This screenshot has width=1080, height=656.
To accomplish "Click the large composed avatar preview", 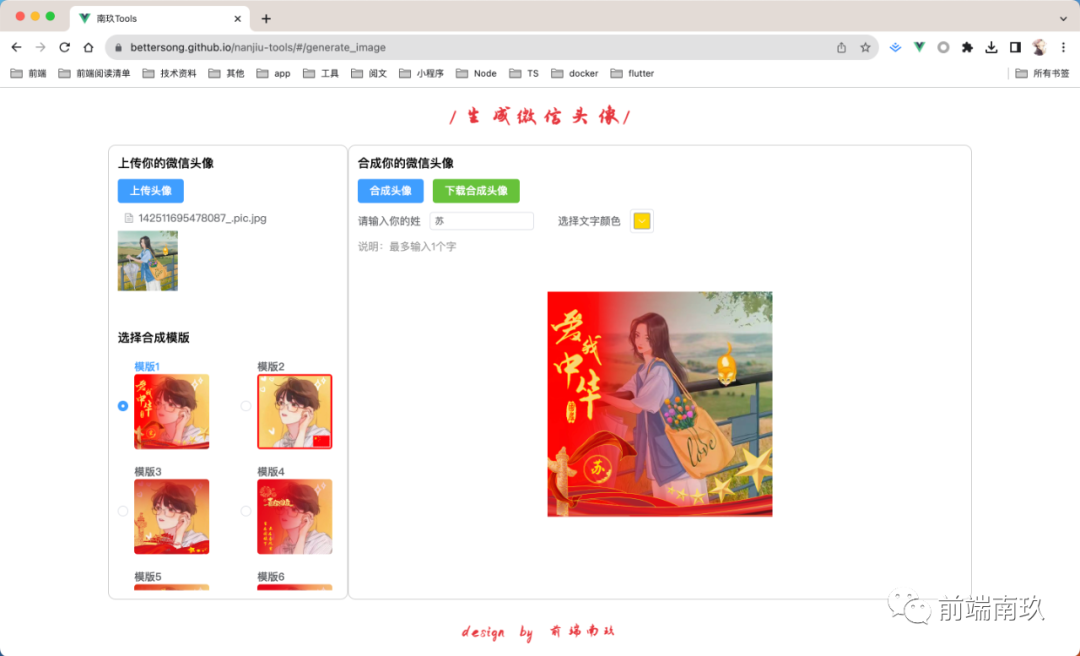I will (660, 404).
